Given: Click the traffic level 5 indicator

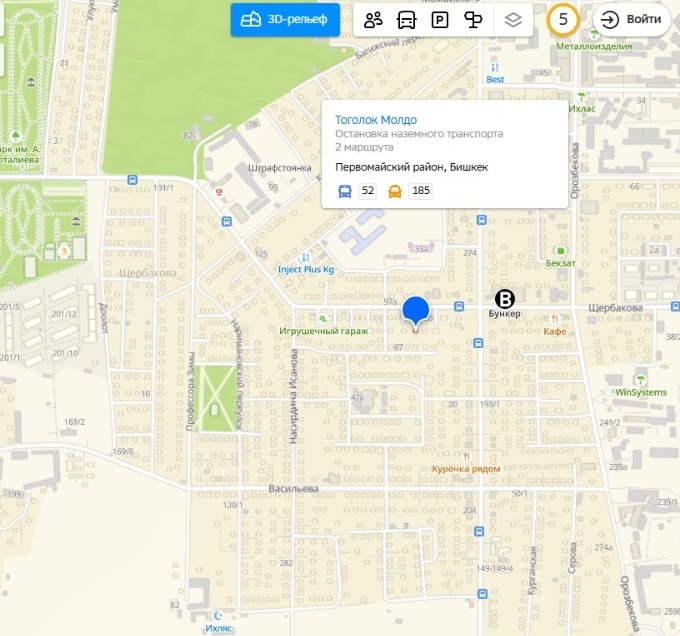Looking at the screenshot, I should point(564,19).
